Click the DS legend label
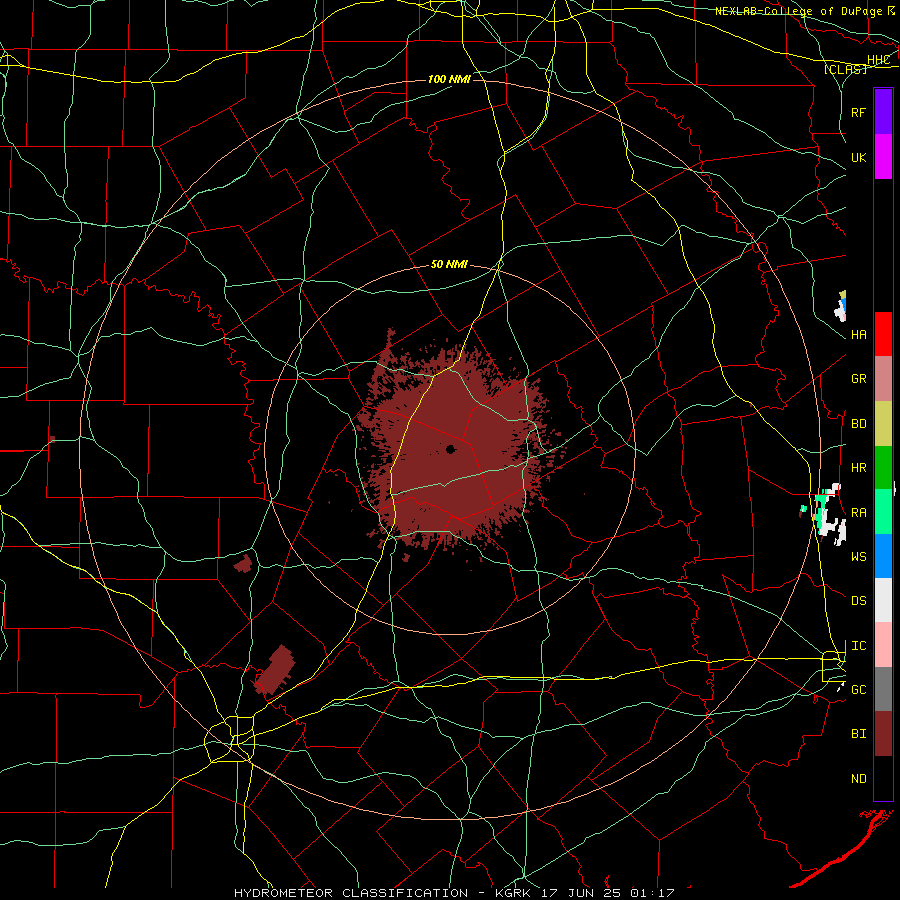900x900 pixels. click(x=858, y=601)
